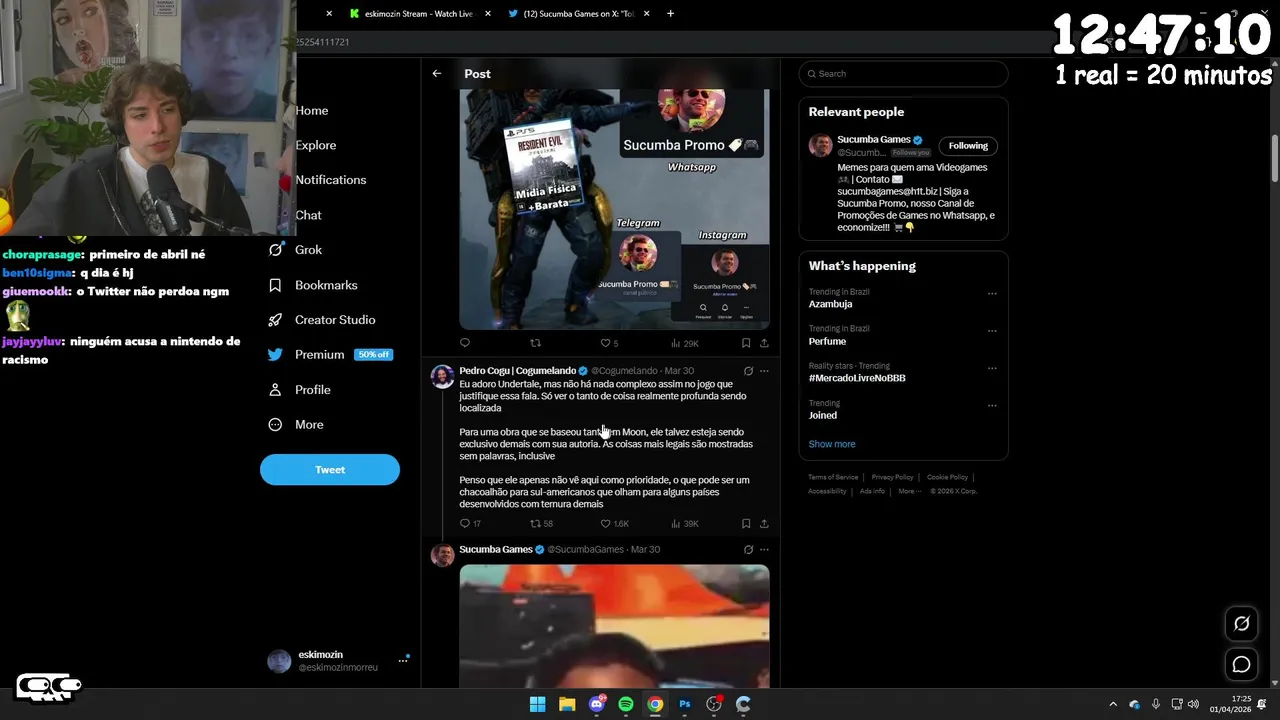Bookmark the Sucumba Promo image post
This screenshot has width=1280, height=720.
click(746, 343)
